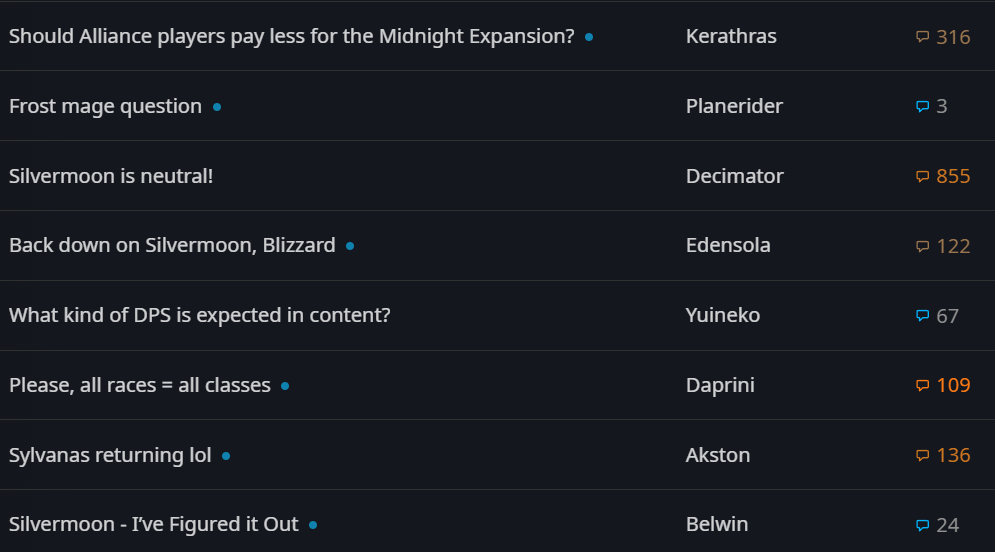This screenshot has width=995, height=552.
Task: View author Decimator's profile
Action: pos(734,176)
